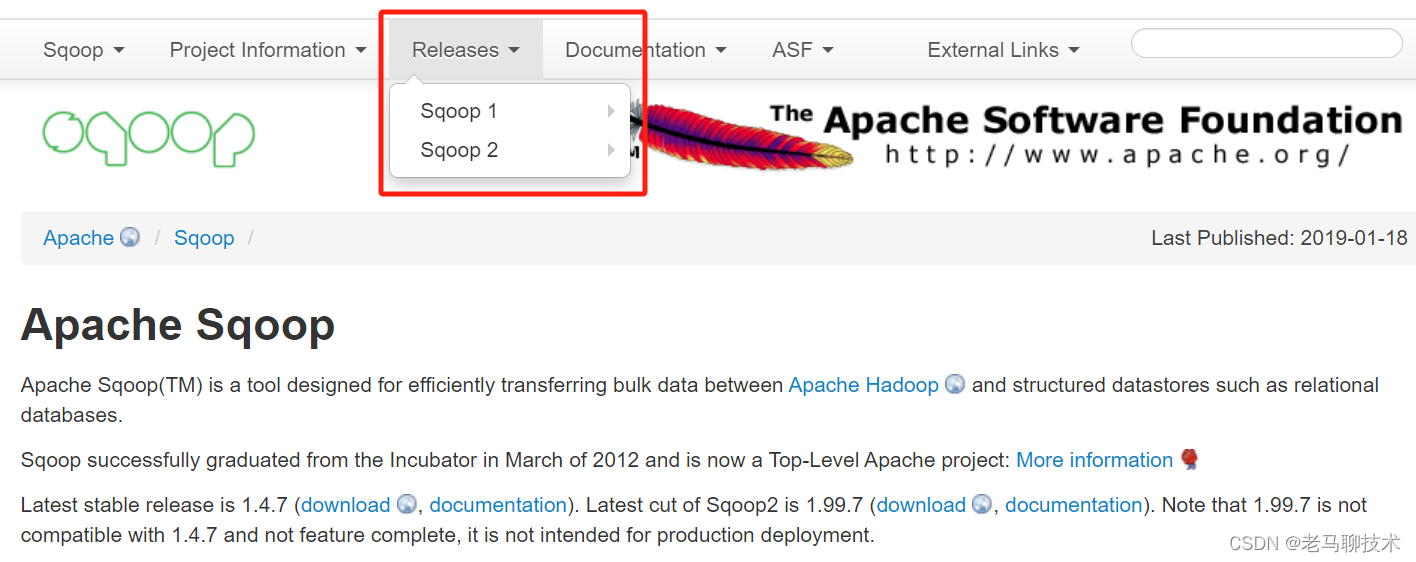The image size is (1416, 562).
Task: Open the Documentation dropdown menu
Action: click(646, 50)
